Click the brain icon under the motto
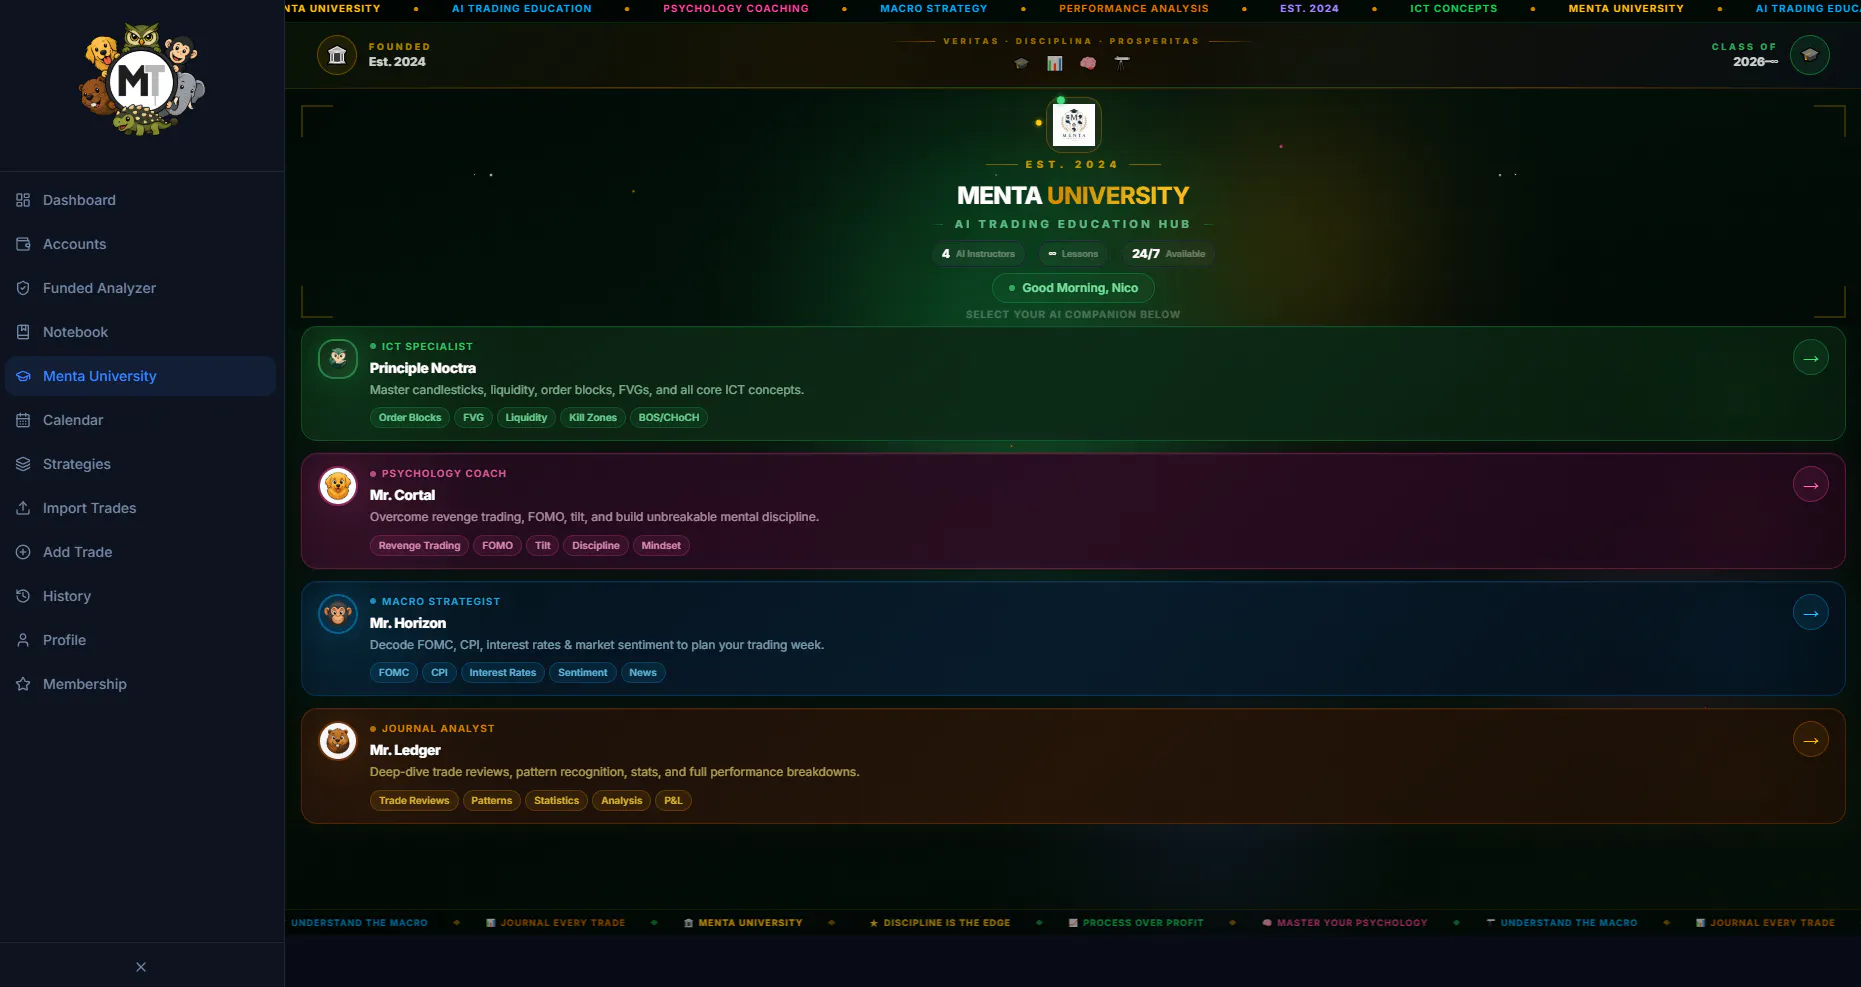This screenshot has width=1861, height=987. 1088,63
